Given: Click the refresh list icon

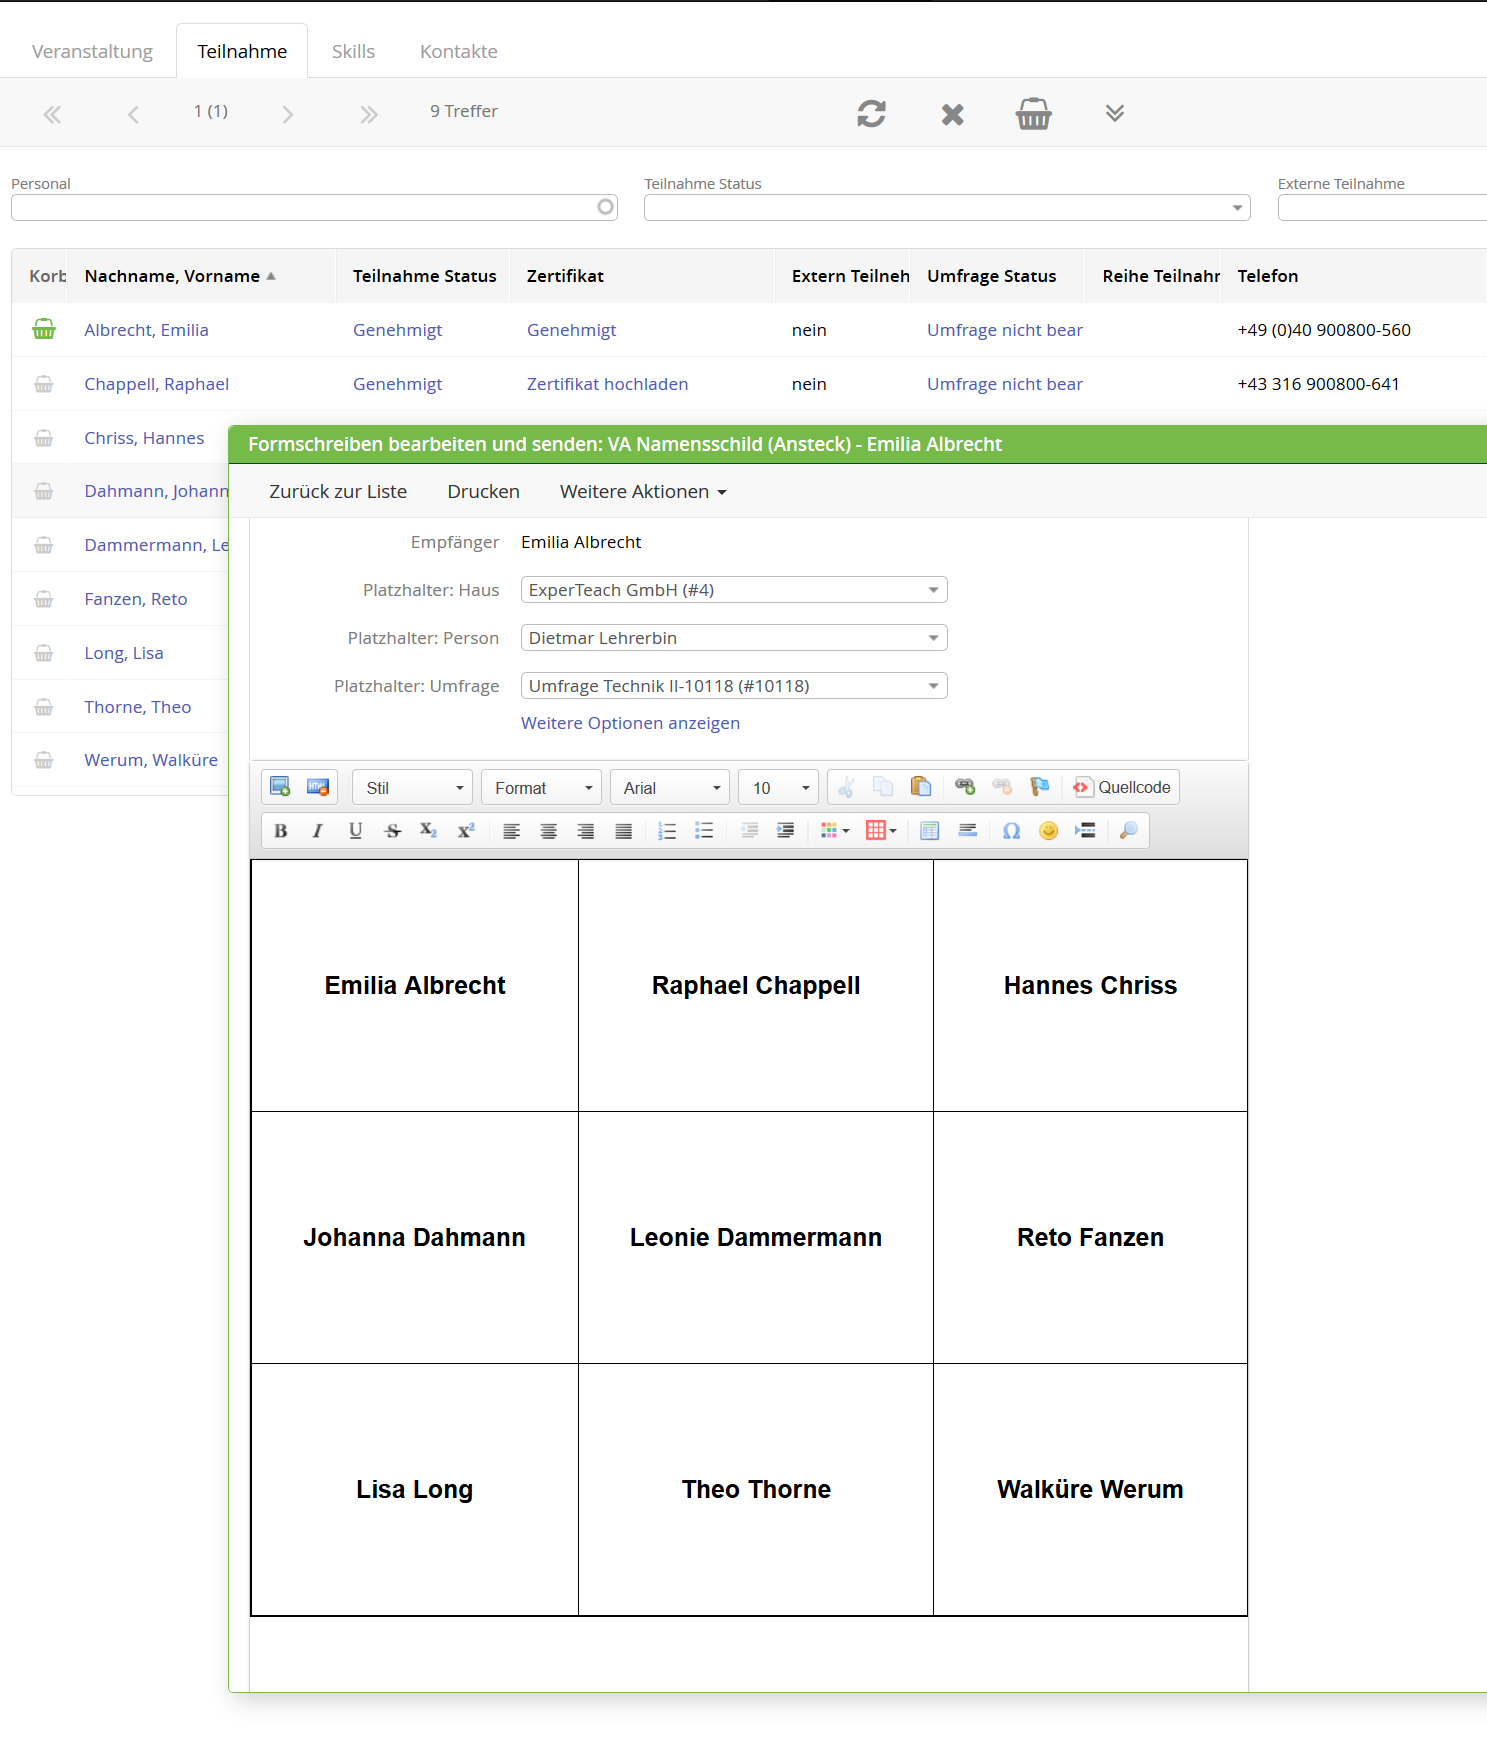Looking at the screenshot, I should pyautogui.click(x=871, y=113).
